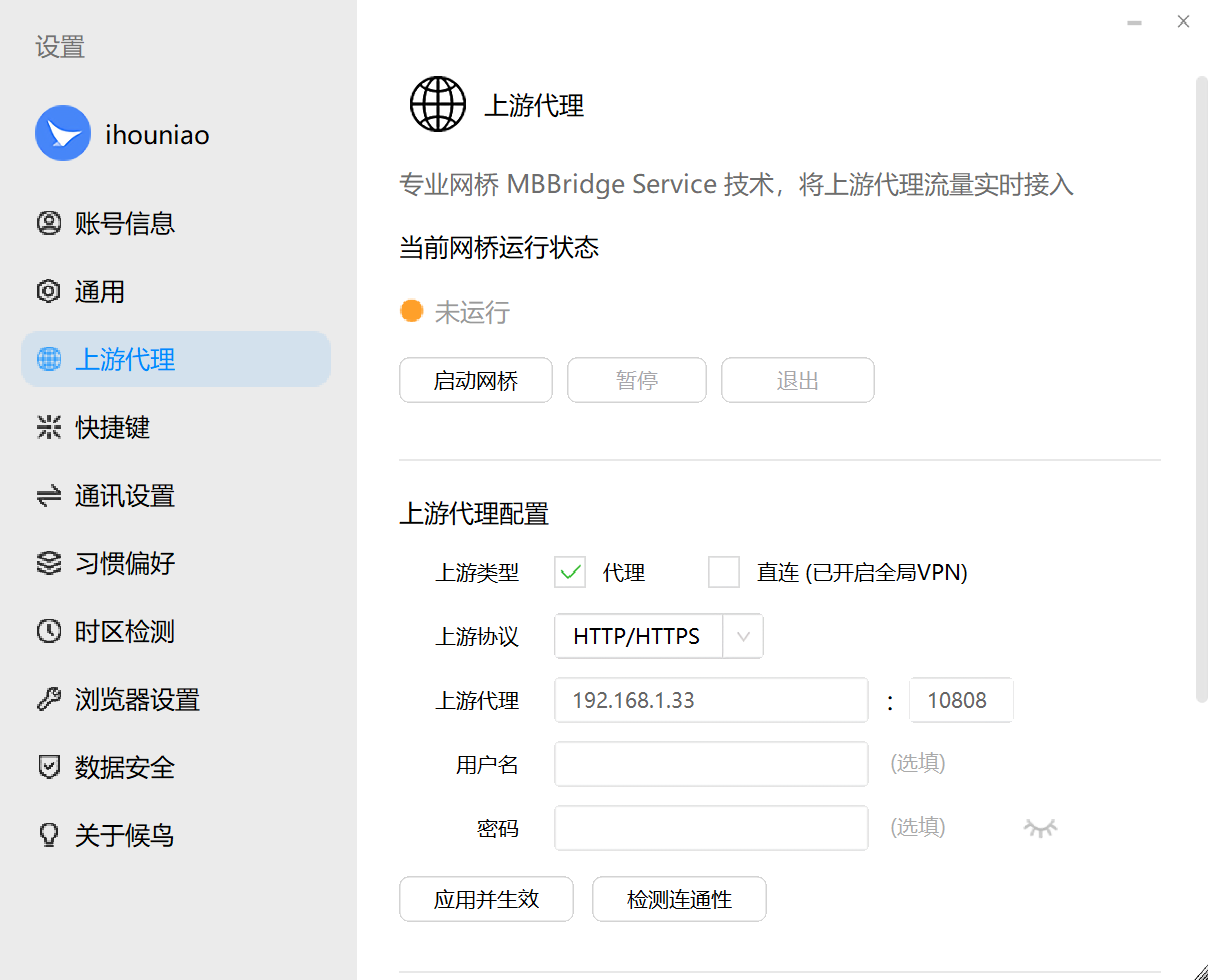
Task: Click the dropdown arrow next to HTTP/HTTPS
Action: (744, 636)
